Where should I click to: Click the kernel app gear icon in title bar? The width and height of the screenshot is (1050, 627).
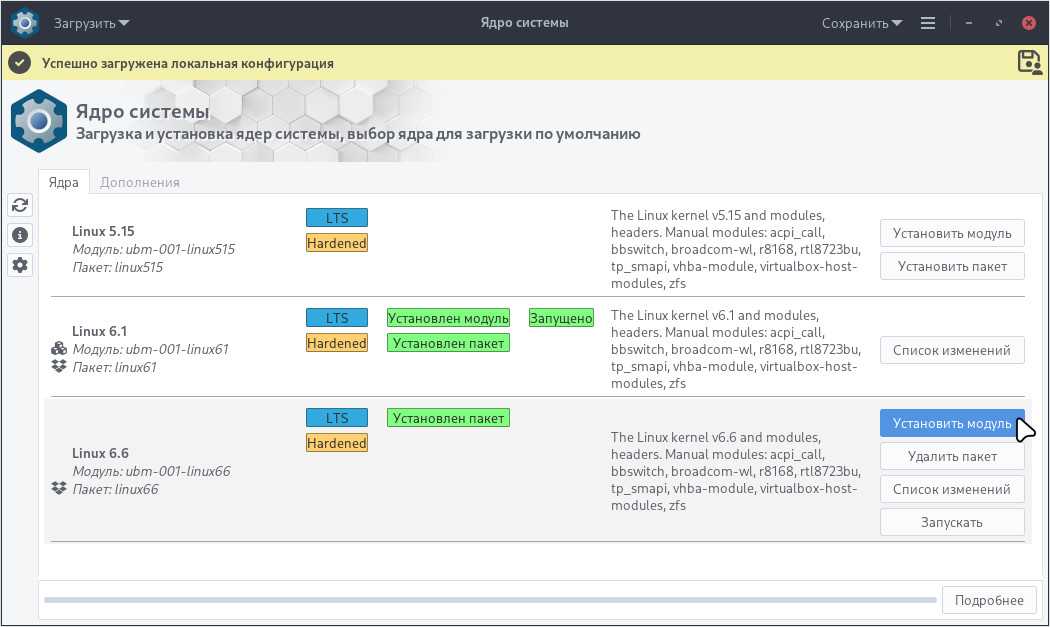(25, 23)
